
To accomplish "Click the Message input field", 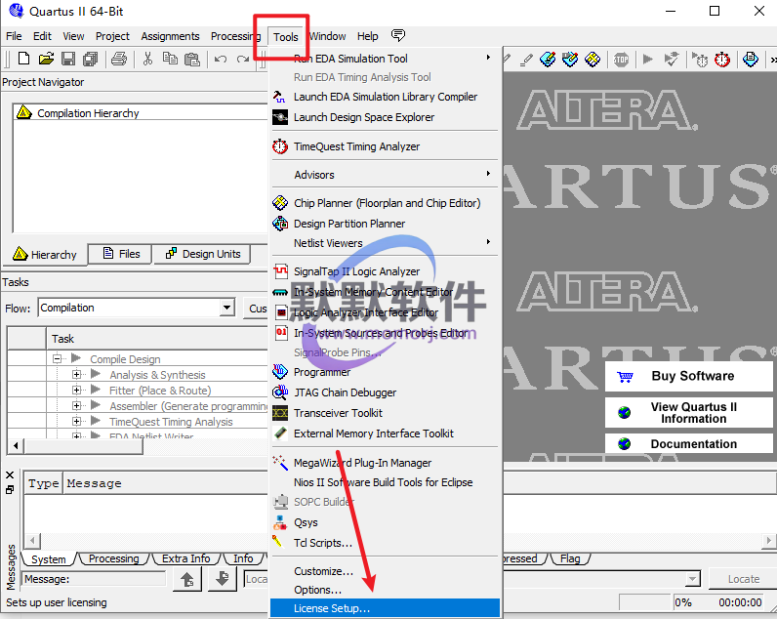I will (94, 579).
